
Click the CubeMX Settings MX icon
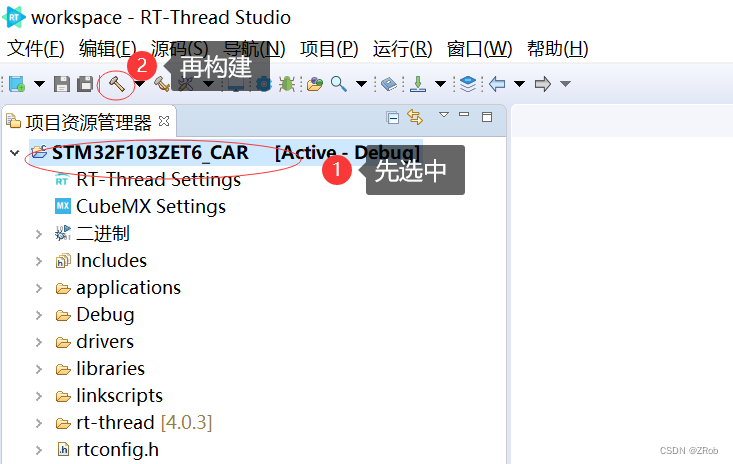pos(63,206)
